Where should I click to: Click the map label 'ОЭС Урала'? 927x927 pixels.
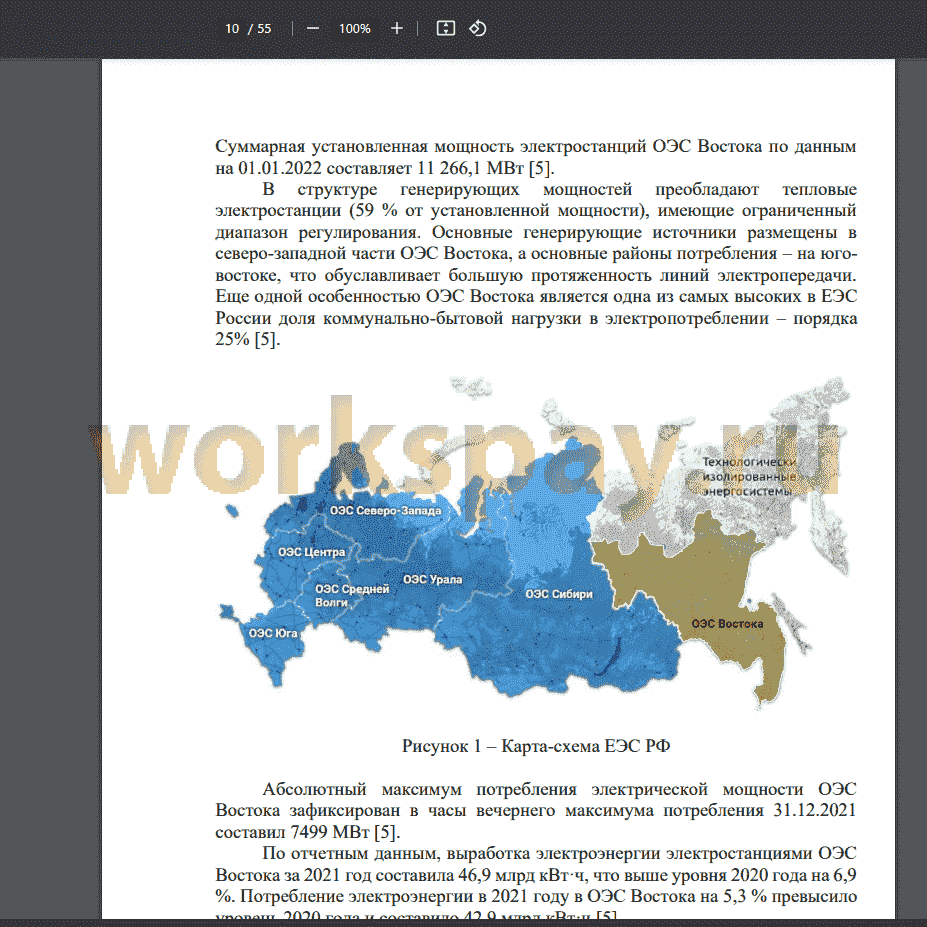[432, 580]
